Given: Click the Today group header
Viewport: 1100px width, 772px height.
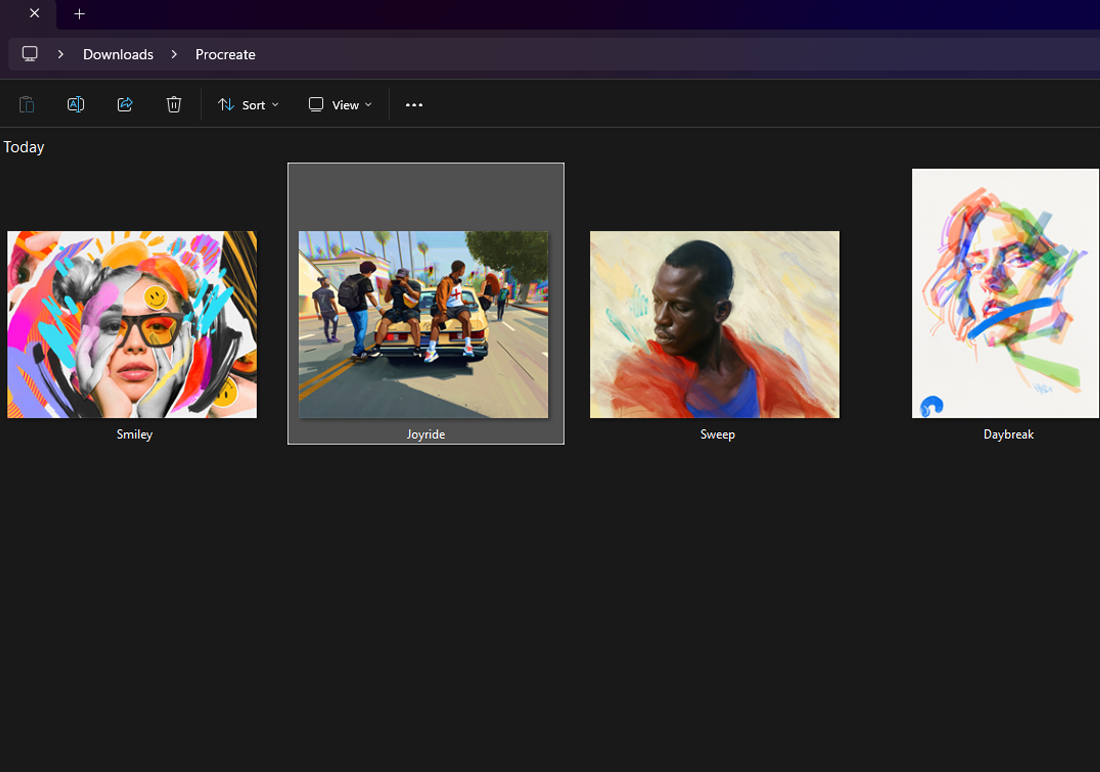Looking at the screenshot, I should 23,146.
